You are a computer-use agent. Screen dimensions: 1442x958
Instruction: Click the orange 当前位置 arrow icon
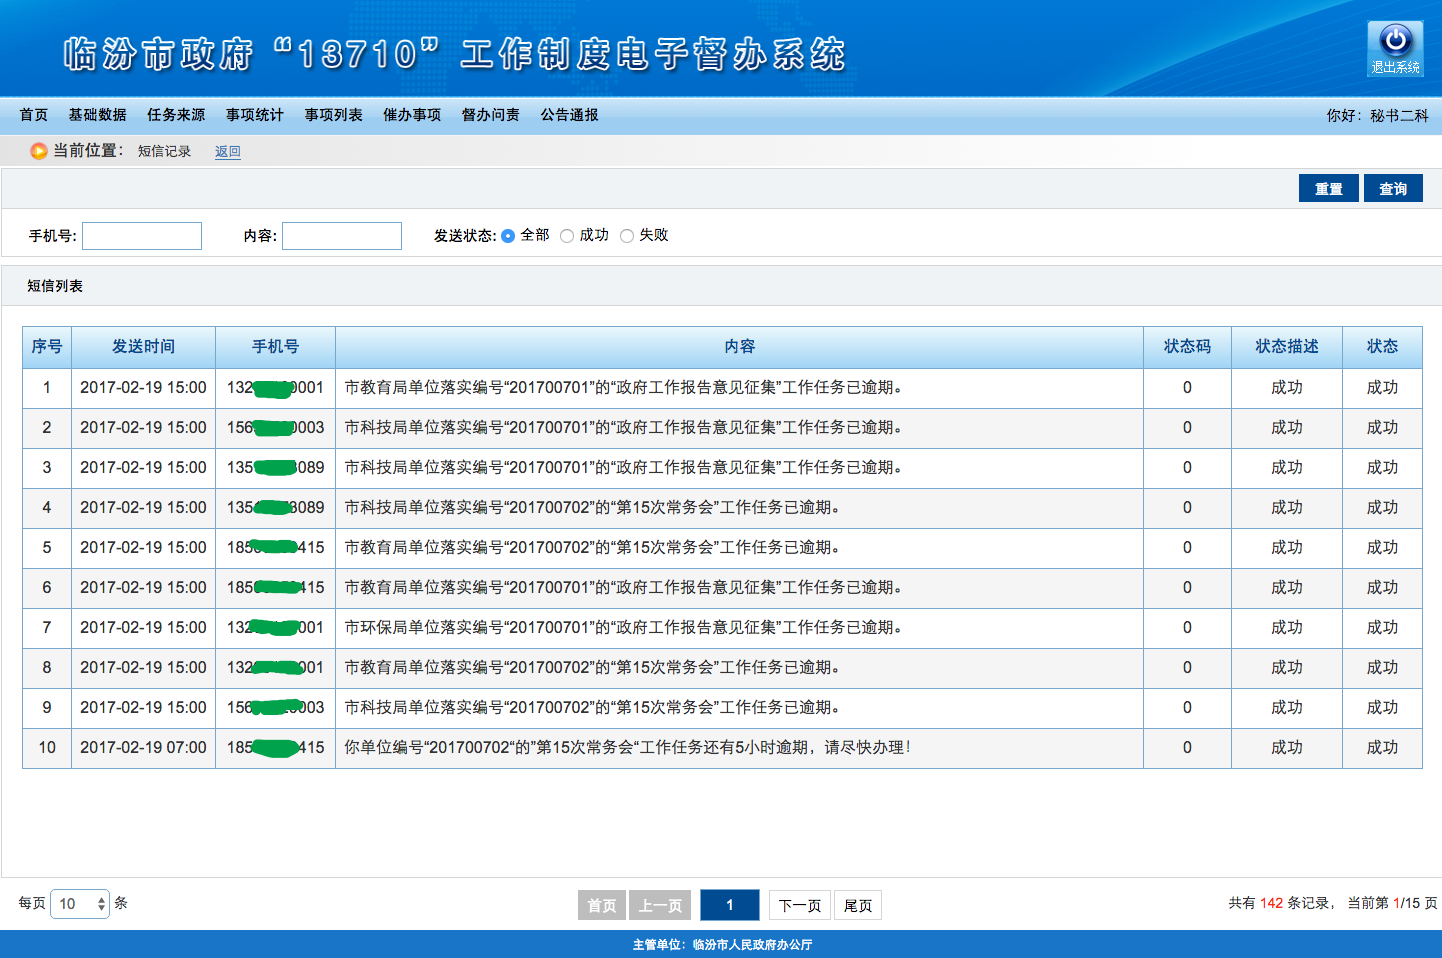[x=39, y=151]
